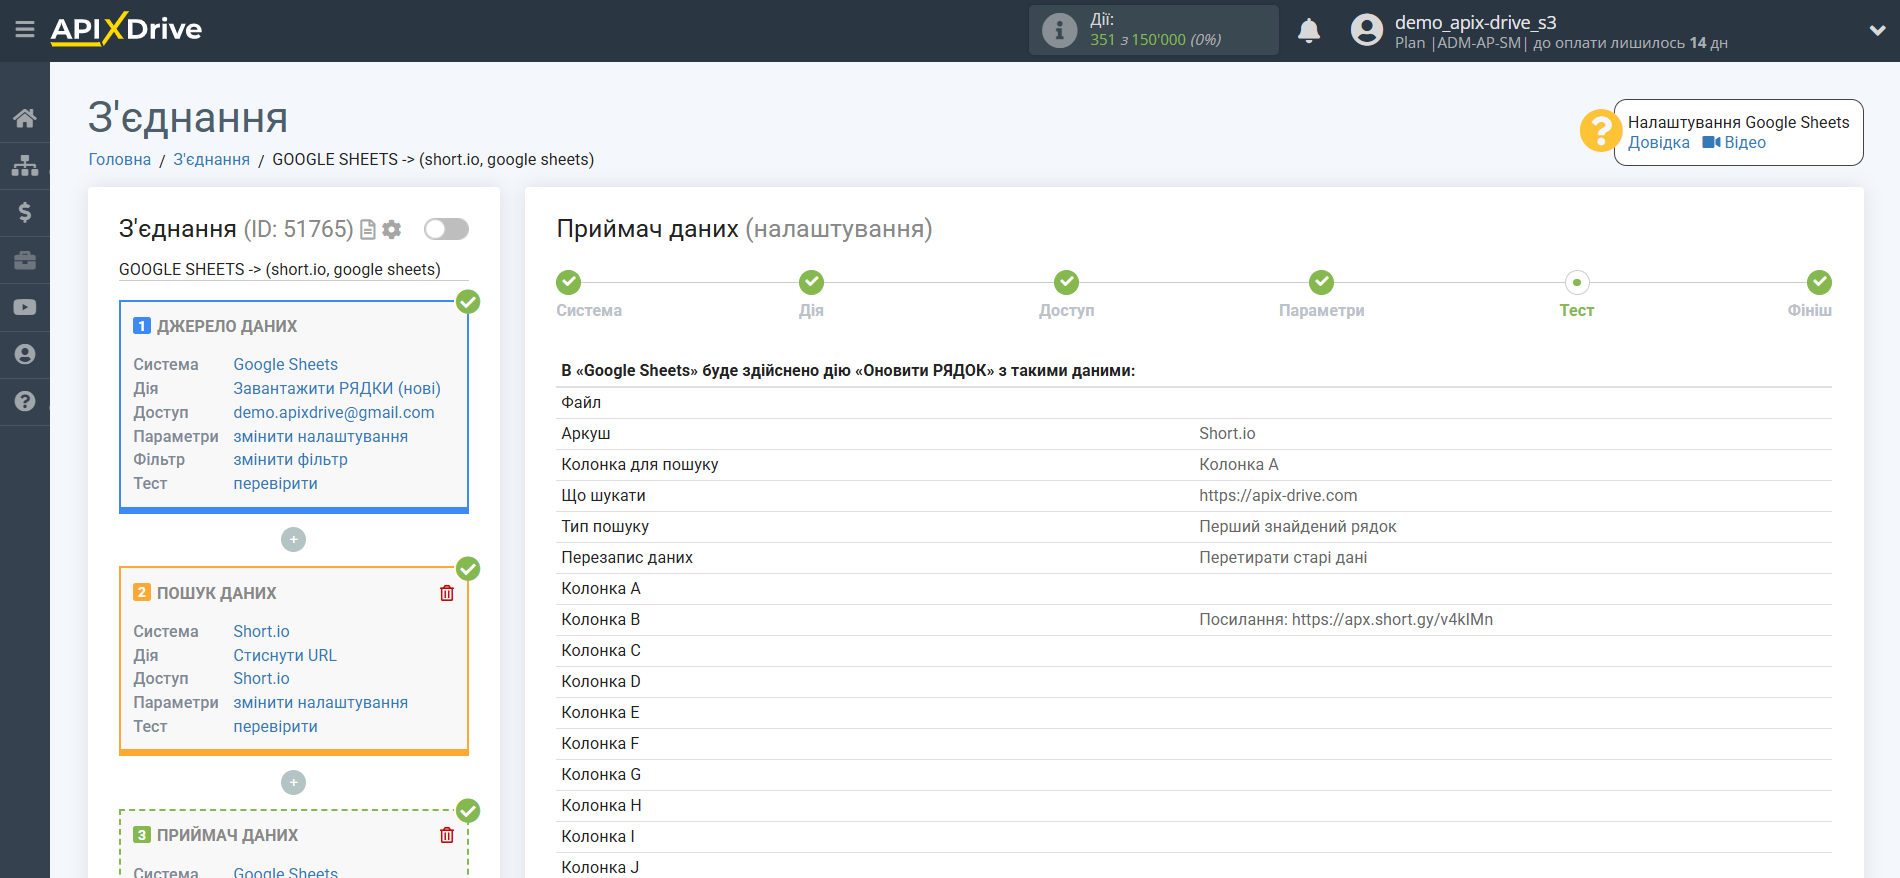Click the yellow question mark help icon
The image size is (1900, 878).
coord(1600,131)
